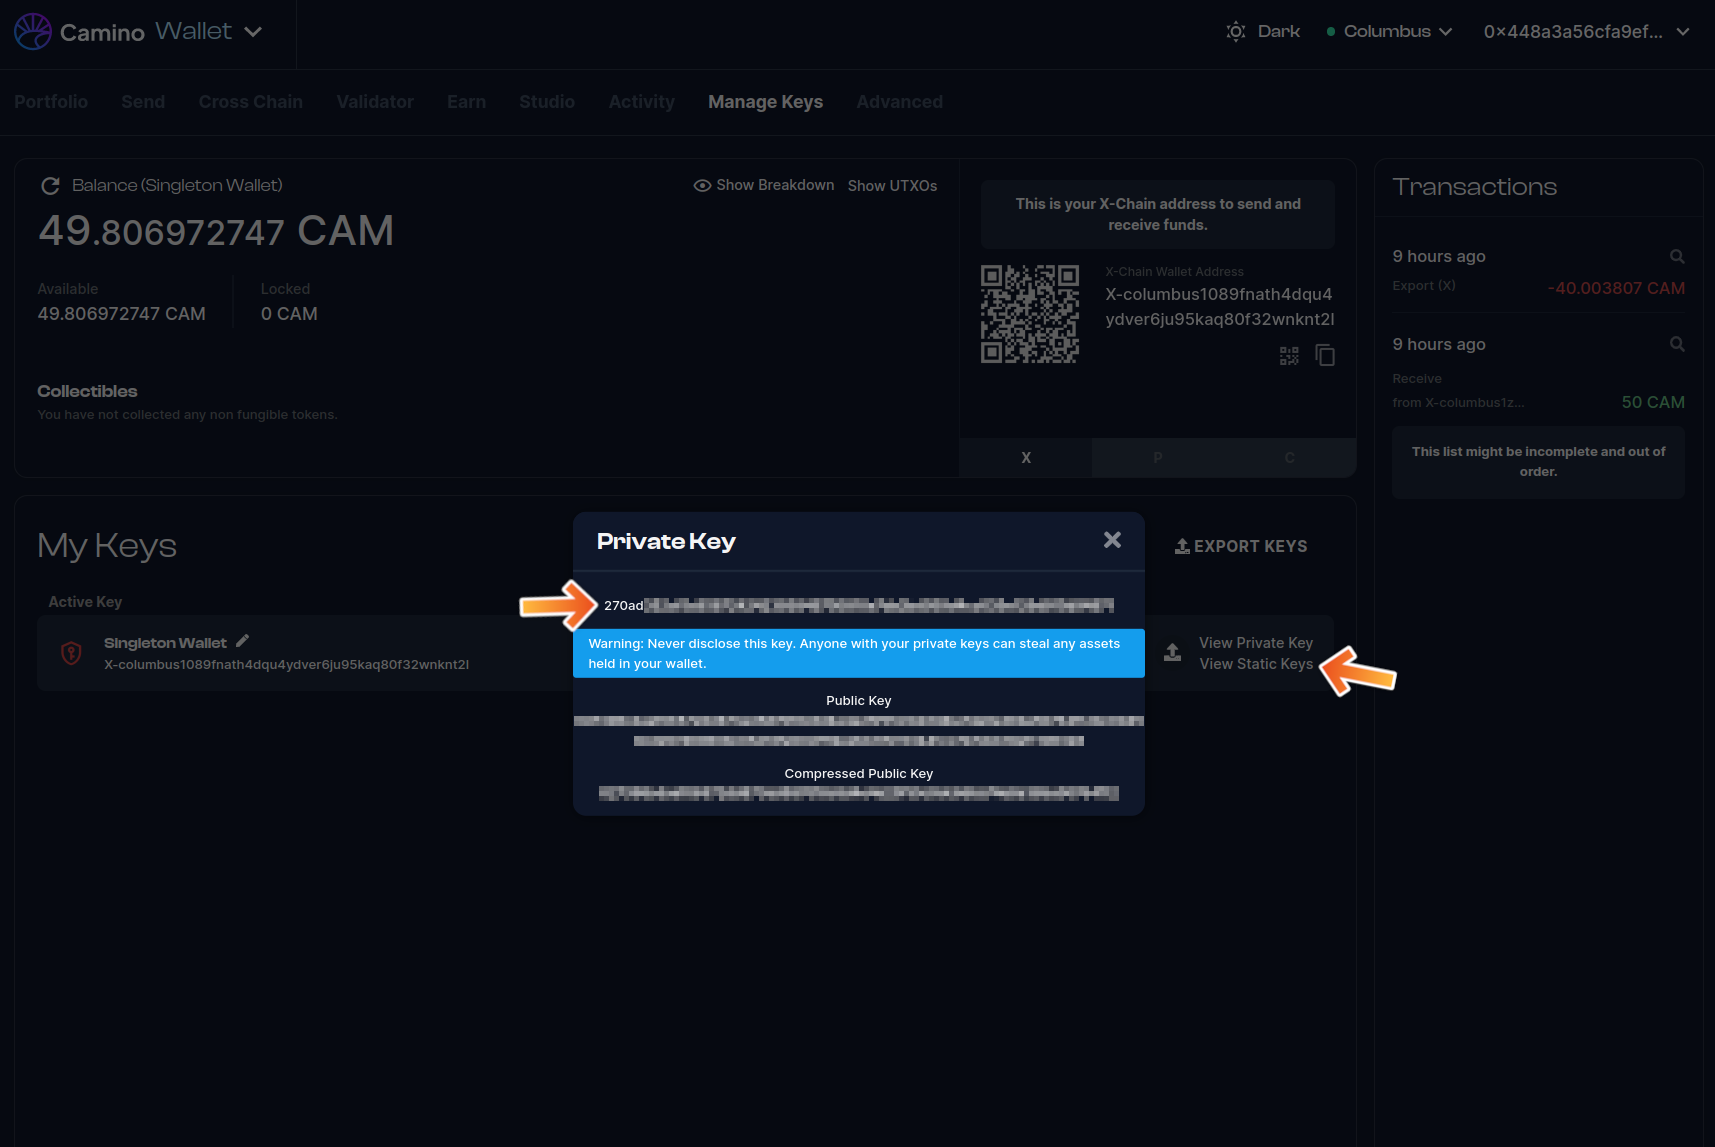
Task: Close the Private Key dialog
Action: tap(1112, 540)
